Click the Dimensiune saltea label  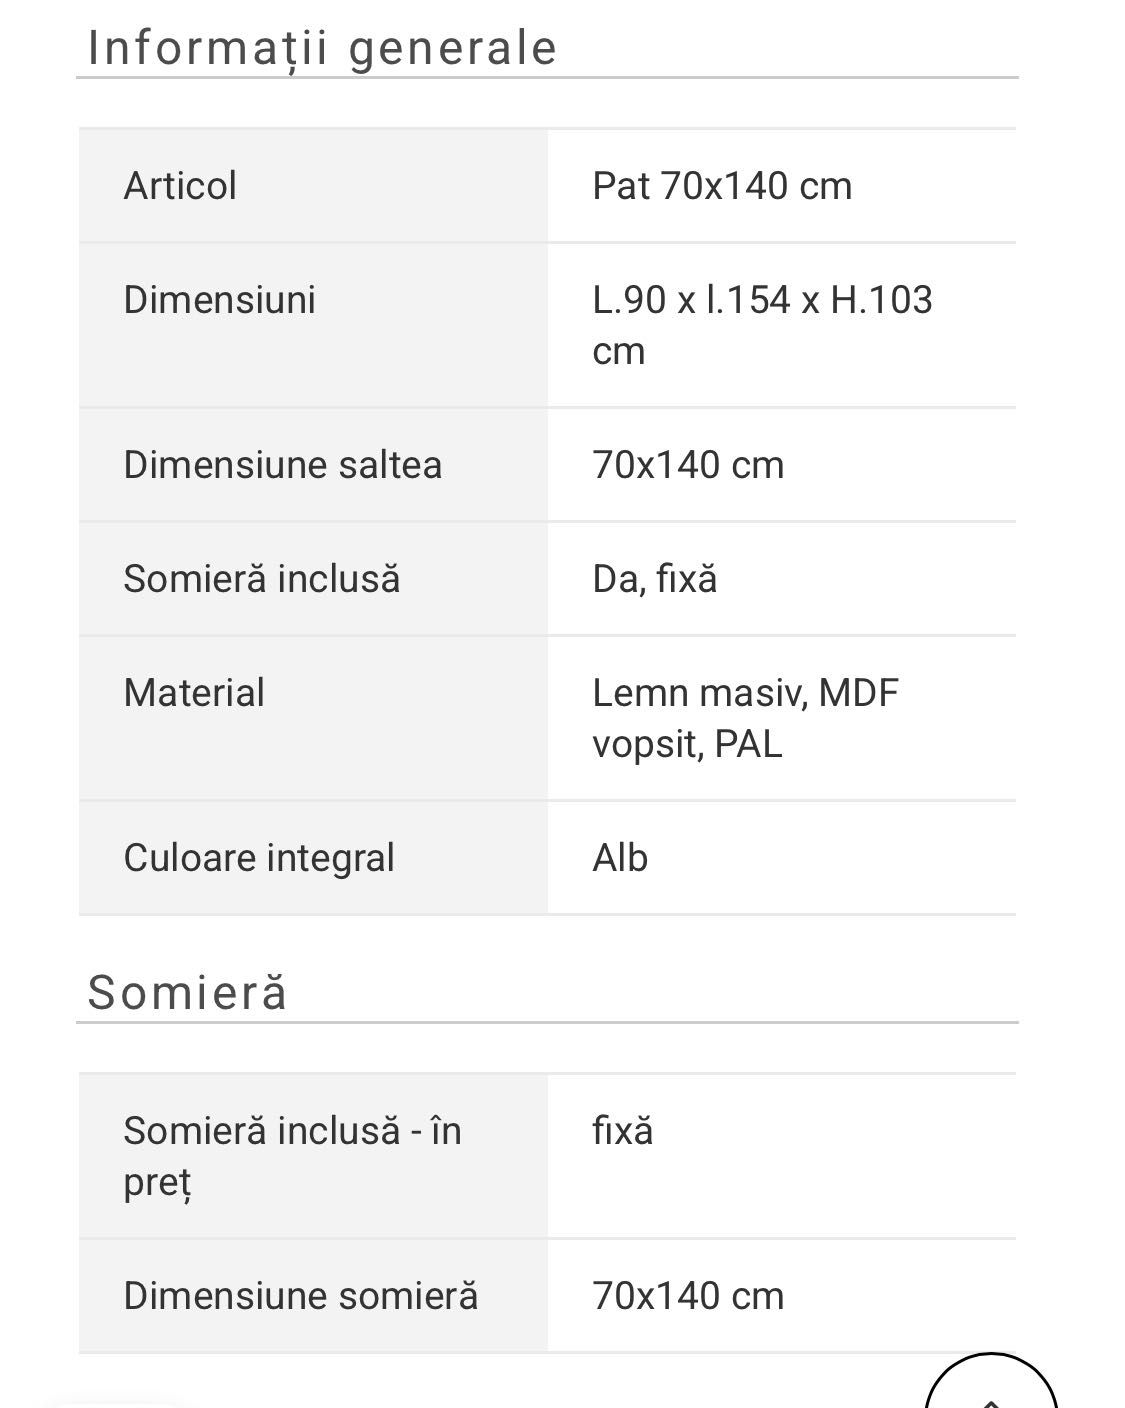point(283,465)
